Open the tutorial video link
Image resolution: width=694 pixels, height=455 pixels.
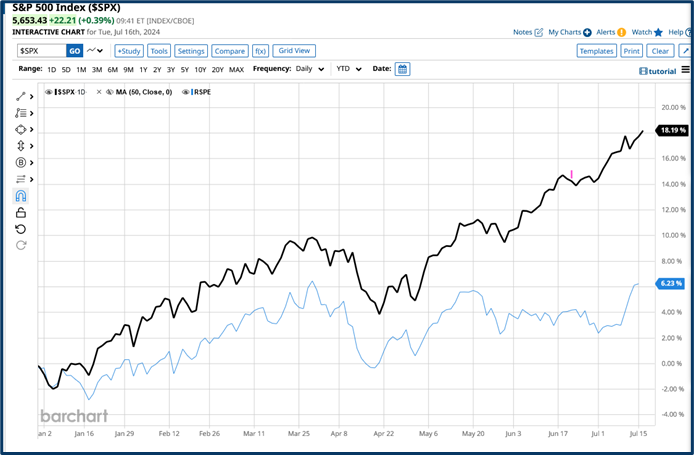pyautogui.click(x=658, y=71)
